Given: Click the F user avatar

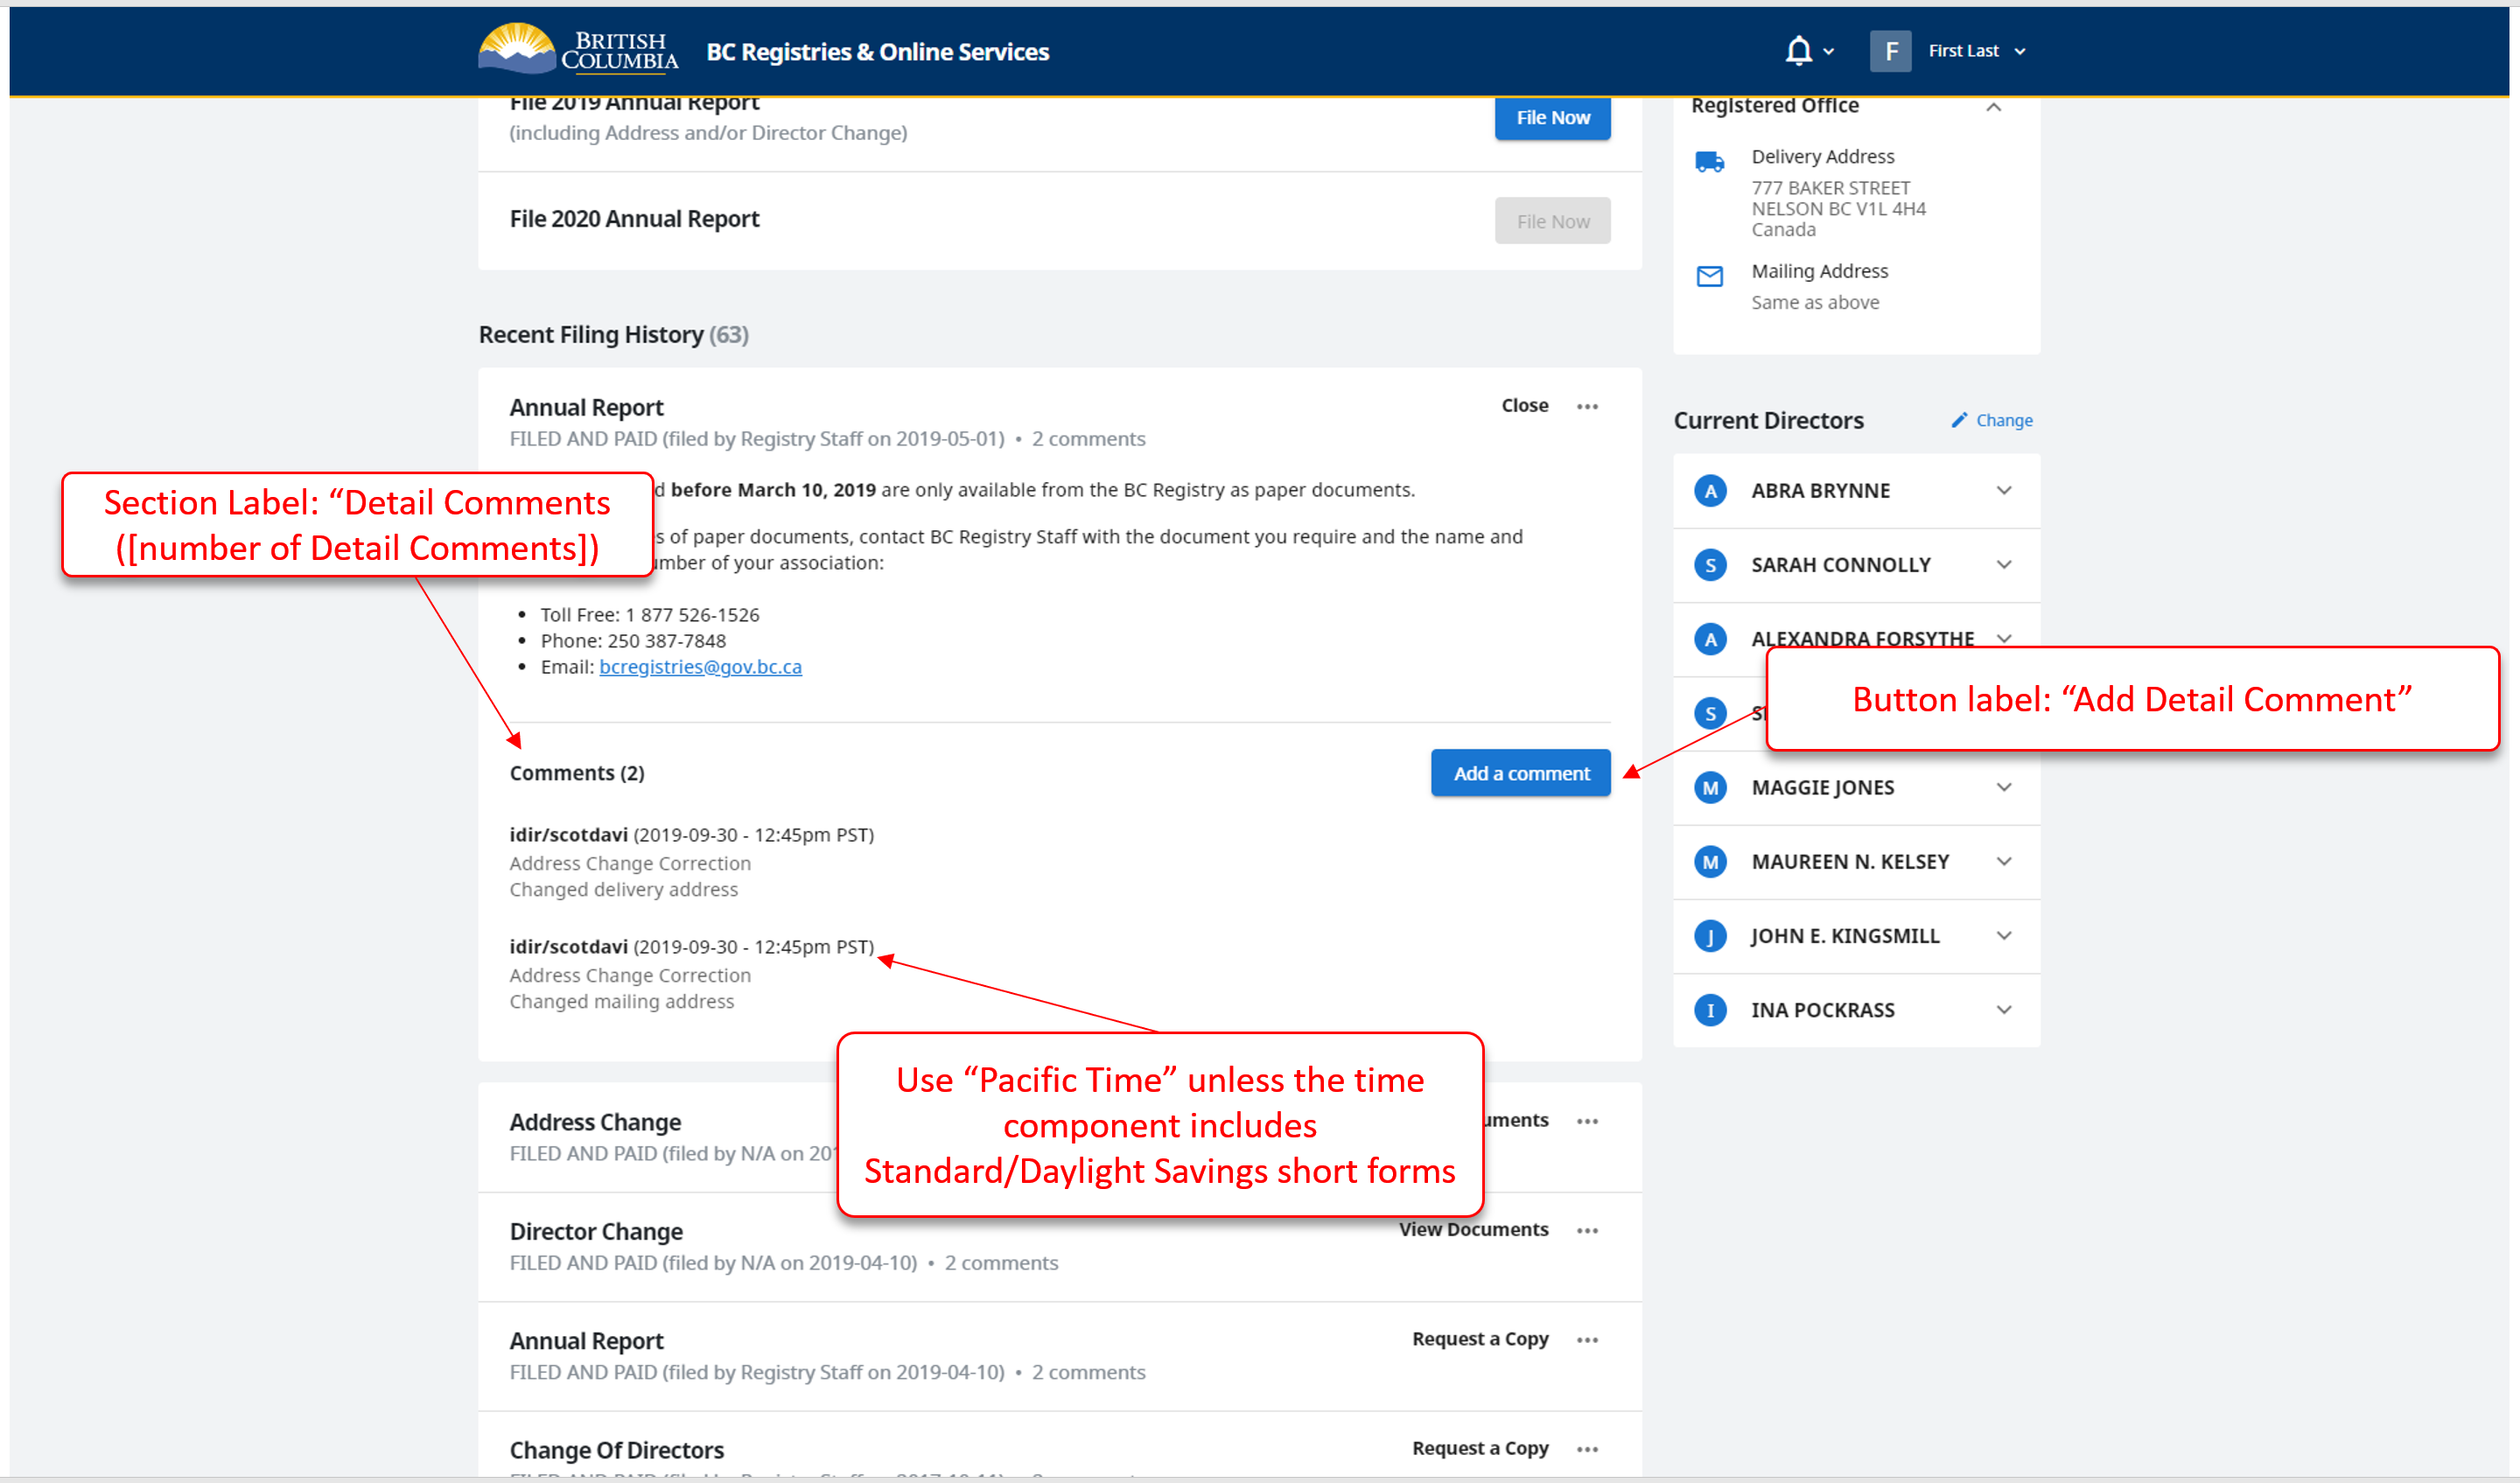Looking at the screenshot, I should tap(1890, 51).
